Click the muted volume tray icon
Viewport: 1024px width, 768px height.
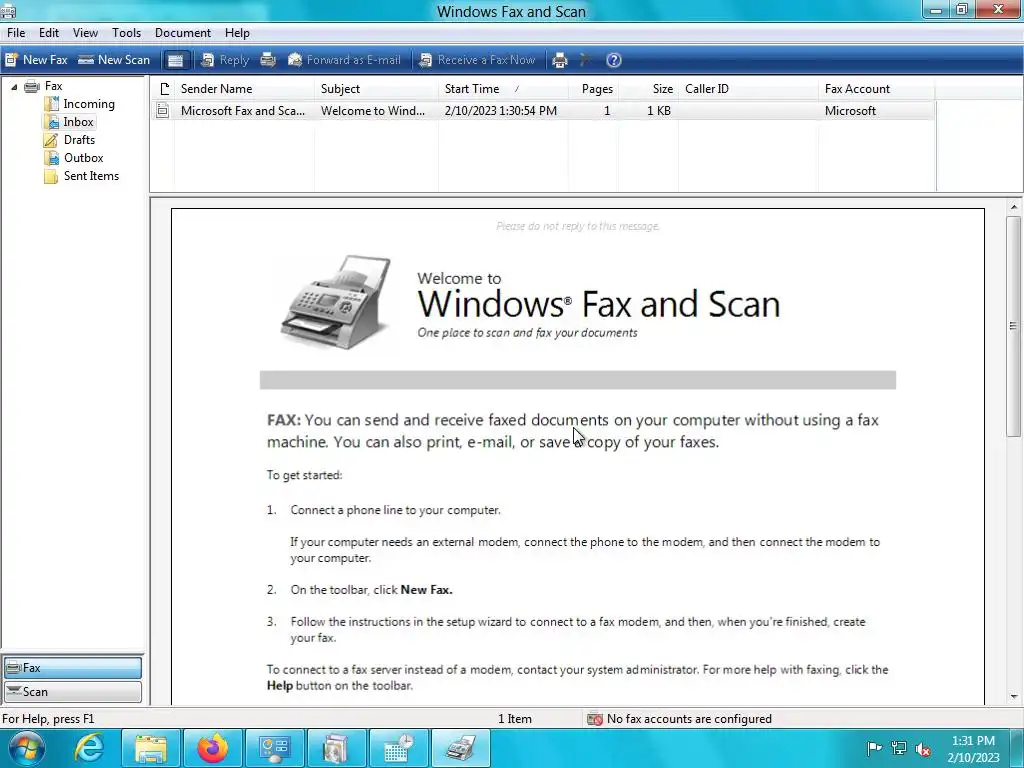pyautogui.click(x=923, y=749)
